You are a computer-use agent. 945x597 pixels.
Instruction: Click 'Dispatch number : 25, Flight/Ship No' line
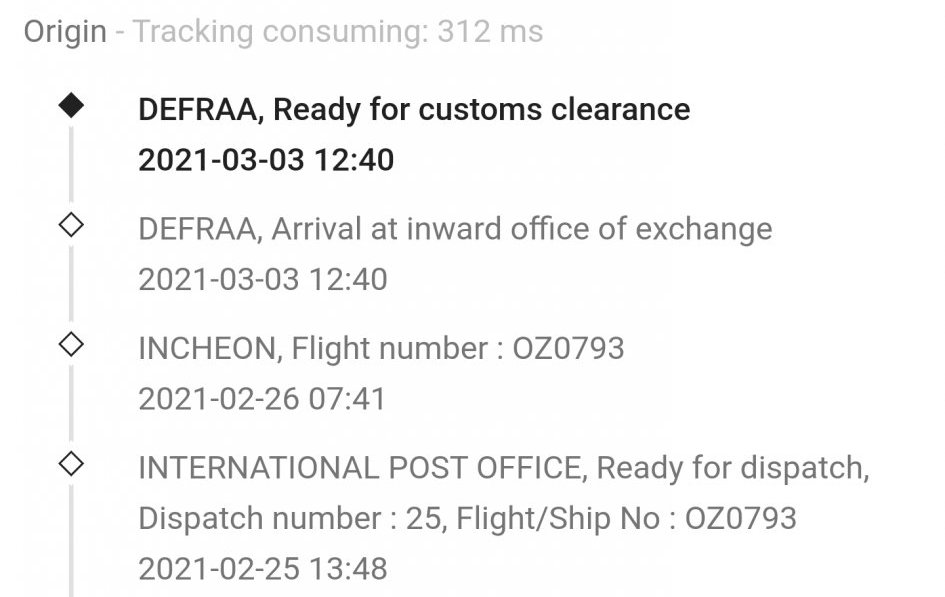pyautogui.click(x=467, y=519)
